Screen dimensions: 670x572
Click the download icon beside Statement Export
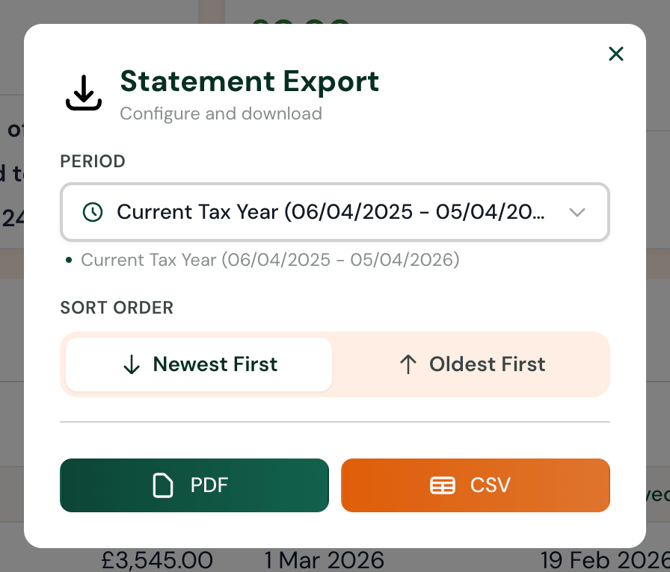click(84, 93)
